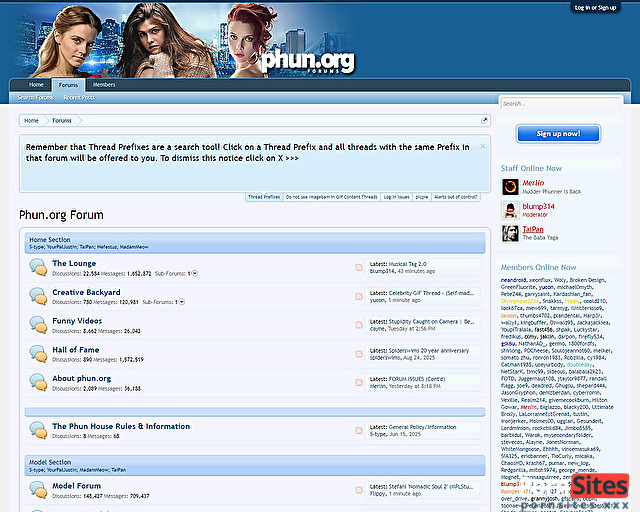Show the Thread Prefixes notice tab
Viewport: 640px width, 512px height.
coord(264,197)
